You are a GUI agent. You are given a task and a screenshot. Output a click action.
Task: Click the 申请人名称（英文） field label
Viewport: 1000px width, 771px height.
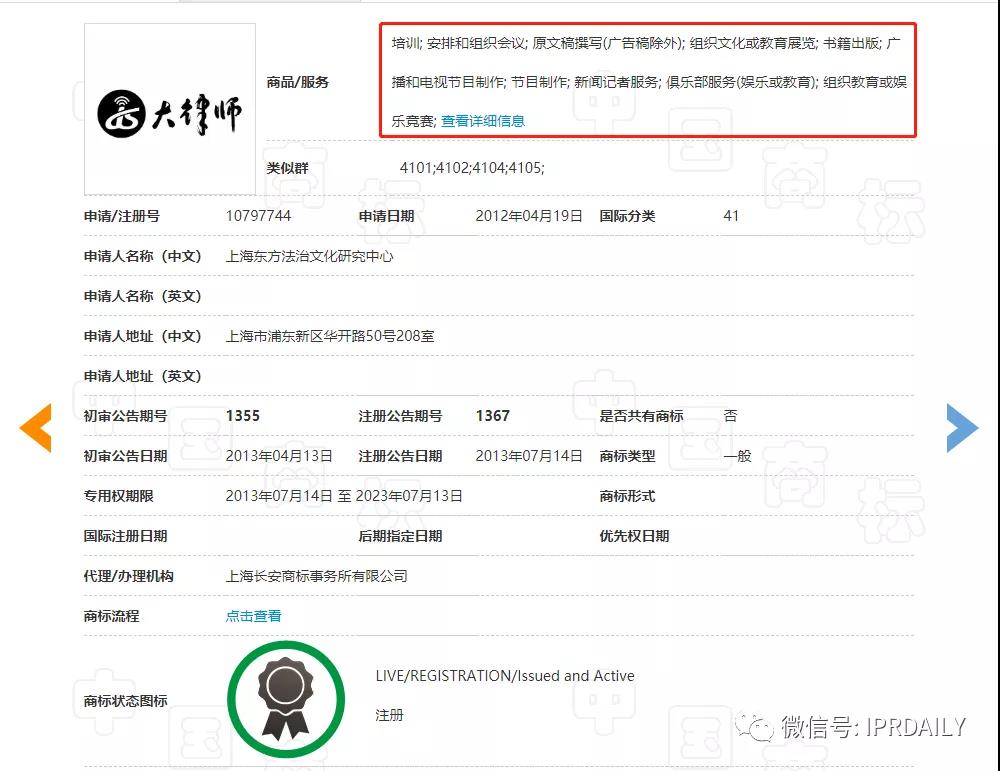point(143,297)
